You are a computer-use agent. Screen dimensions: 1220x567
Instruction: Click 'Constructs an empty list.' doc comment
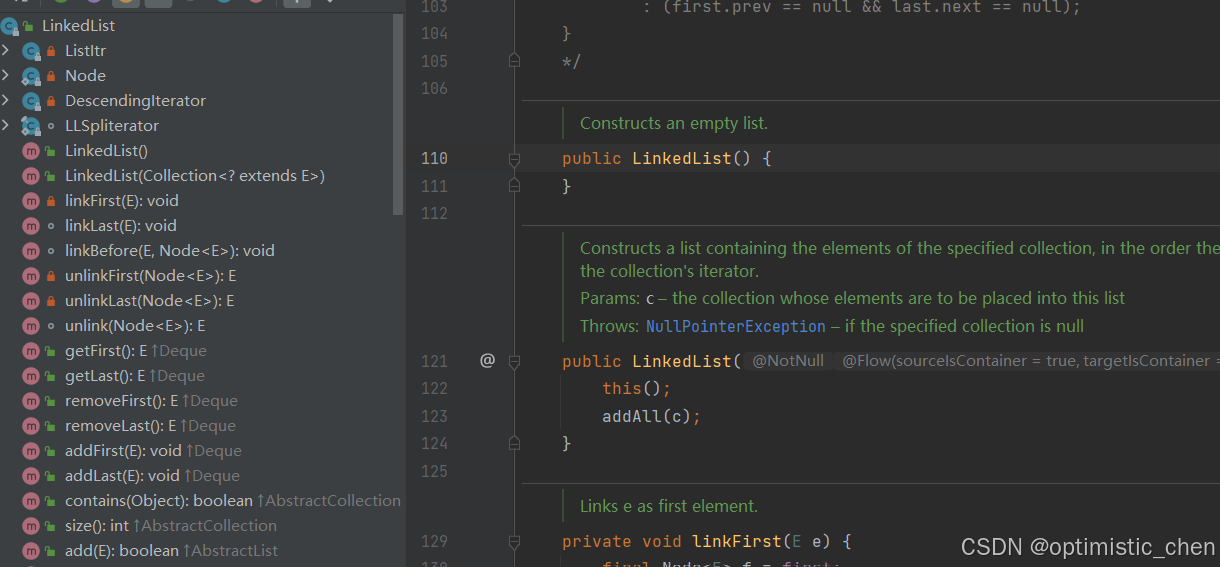[x=674, y=124]
